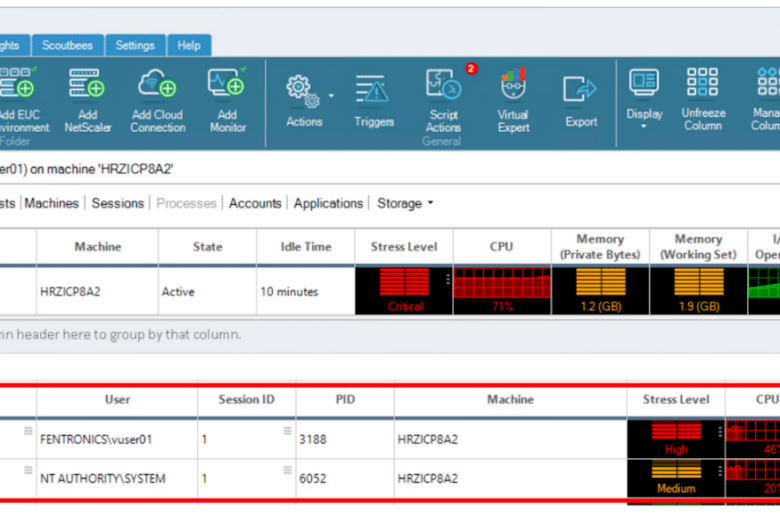Sort by Session ID column header
Image resolution: width=780 pixels, height=516 pixels.
point(246,400)
